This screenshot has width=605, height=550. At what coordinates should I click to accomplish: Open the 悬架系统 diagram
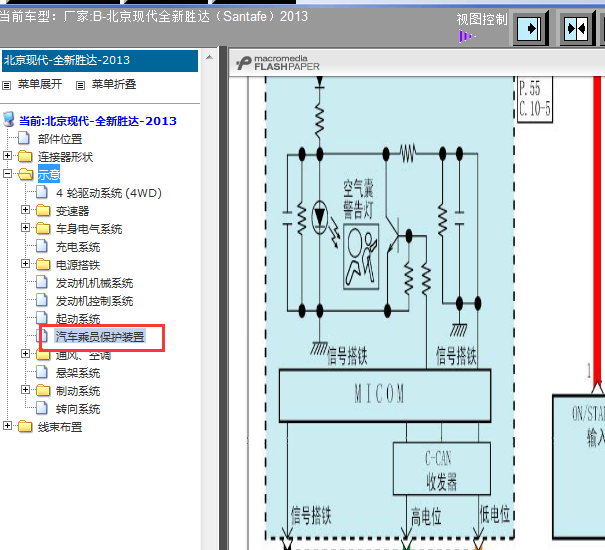(x=78, y=373)
